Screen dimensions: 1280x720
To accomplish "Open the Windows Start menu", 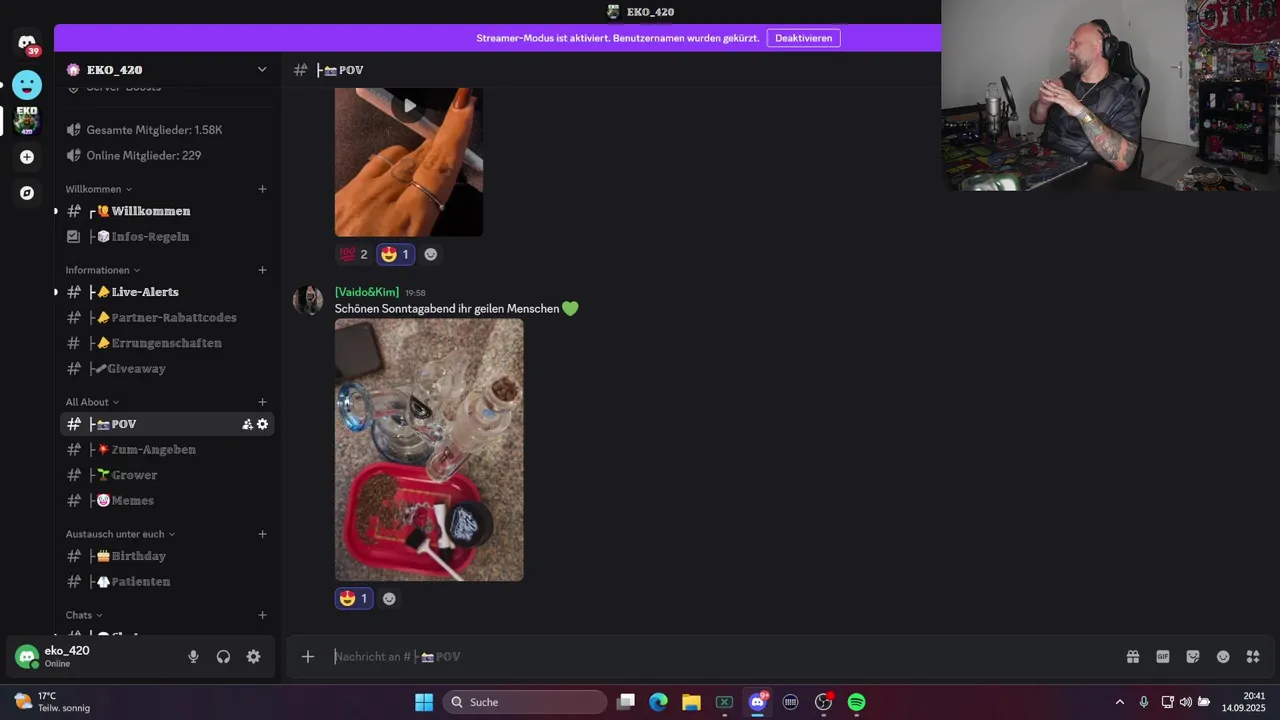I will tap(424, 702).
